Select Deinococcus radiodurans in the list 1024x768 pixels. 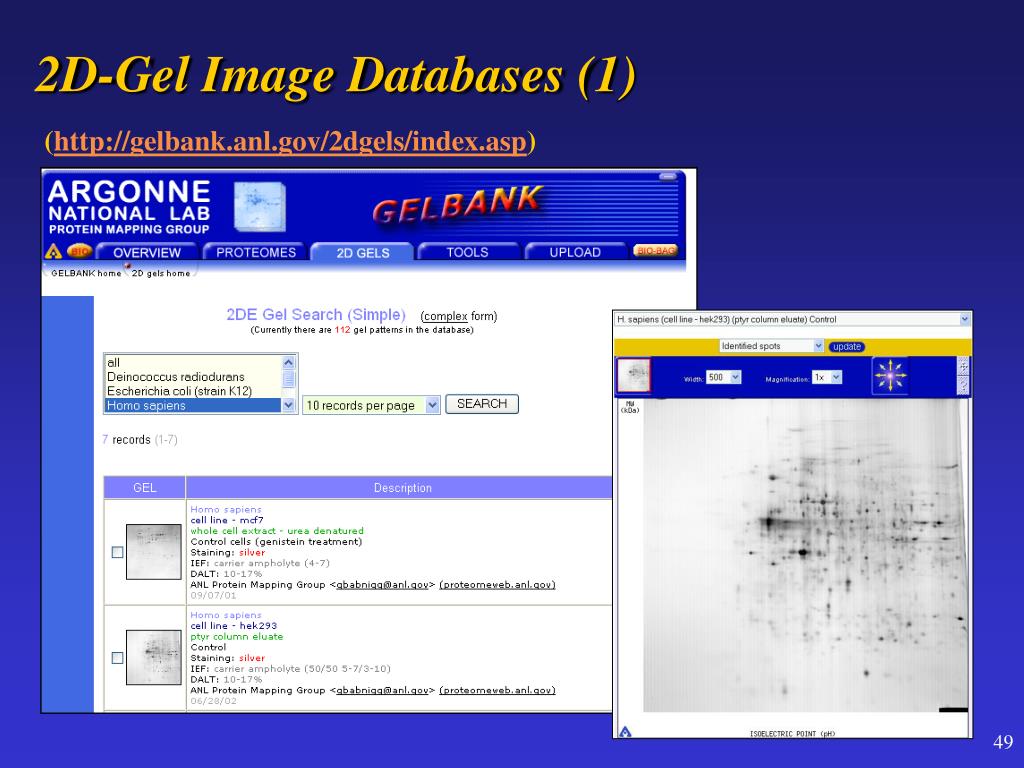(193, 377)
